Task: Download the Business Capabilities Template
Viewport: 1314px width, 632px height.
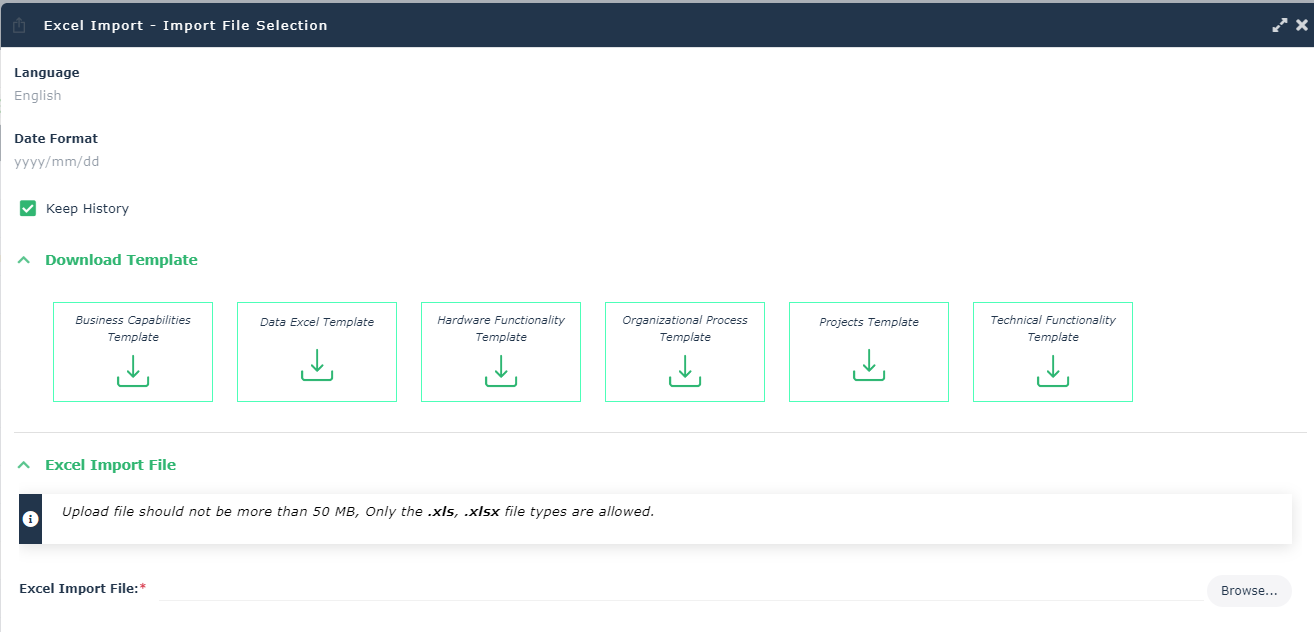Action: 133,370
